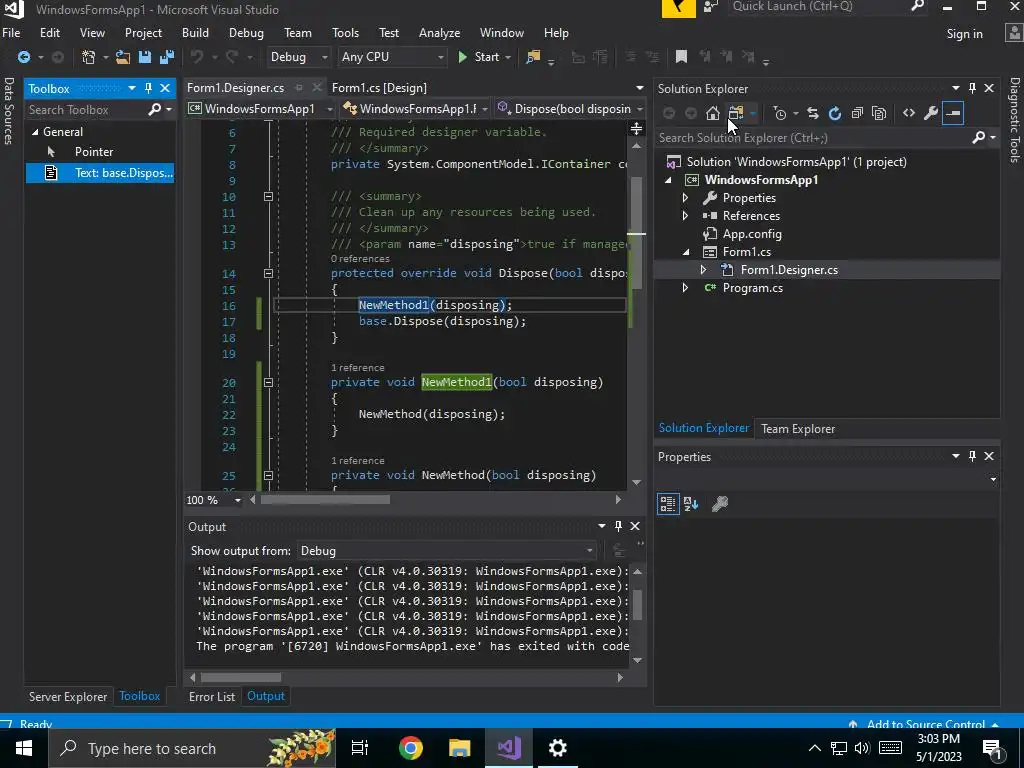
Task: Click Sync with Active Document icon
Action: coord(812,113)
